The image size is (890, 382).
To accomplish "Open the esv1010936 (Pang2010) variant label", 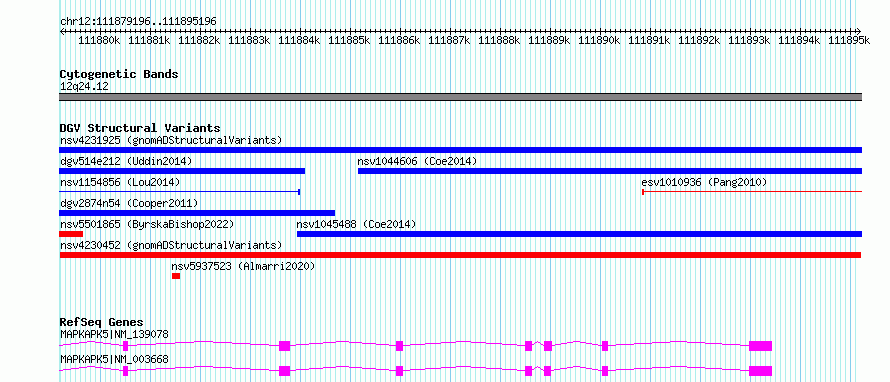I will point(704,182).
